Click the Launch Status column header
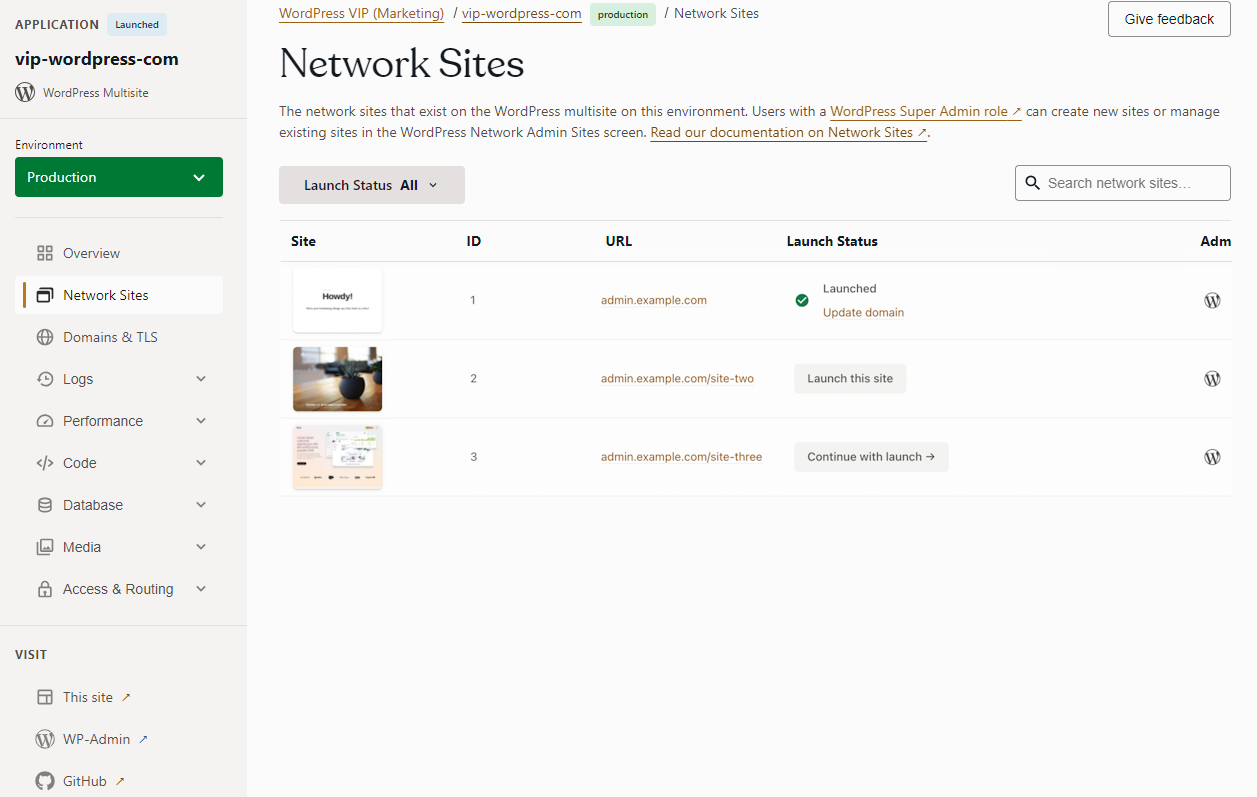Image resolution: width=1257 pixels, height=797 pixels. tap(832, 241)
